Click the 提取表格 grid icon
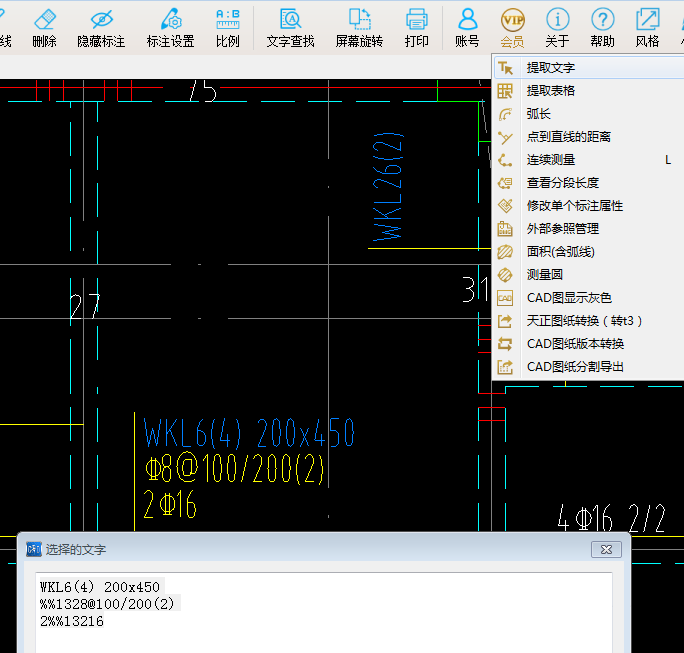 pos(505,91)
